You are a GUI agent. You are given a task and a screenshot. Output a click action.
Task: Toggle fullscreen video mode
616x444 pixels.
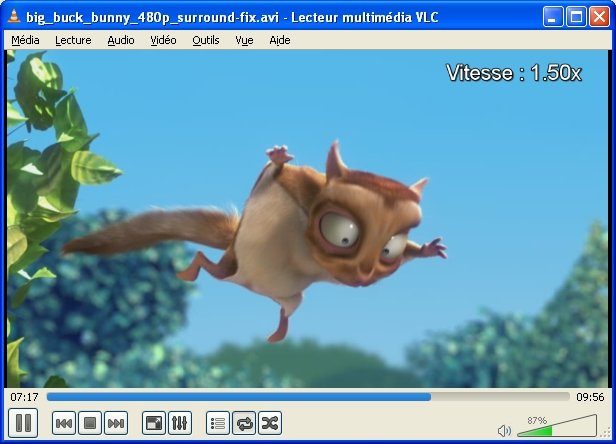pyautogui.click(x=154, y=423)
